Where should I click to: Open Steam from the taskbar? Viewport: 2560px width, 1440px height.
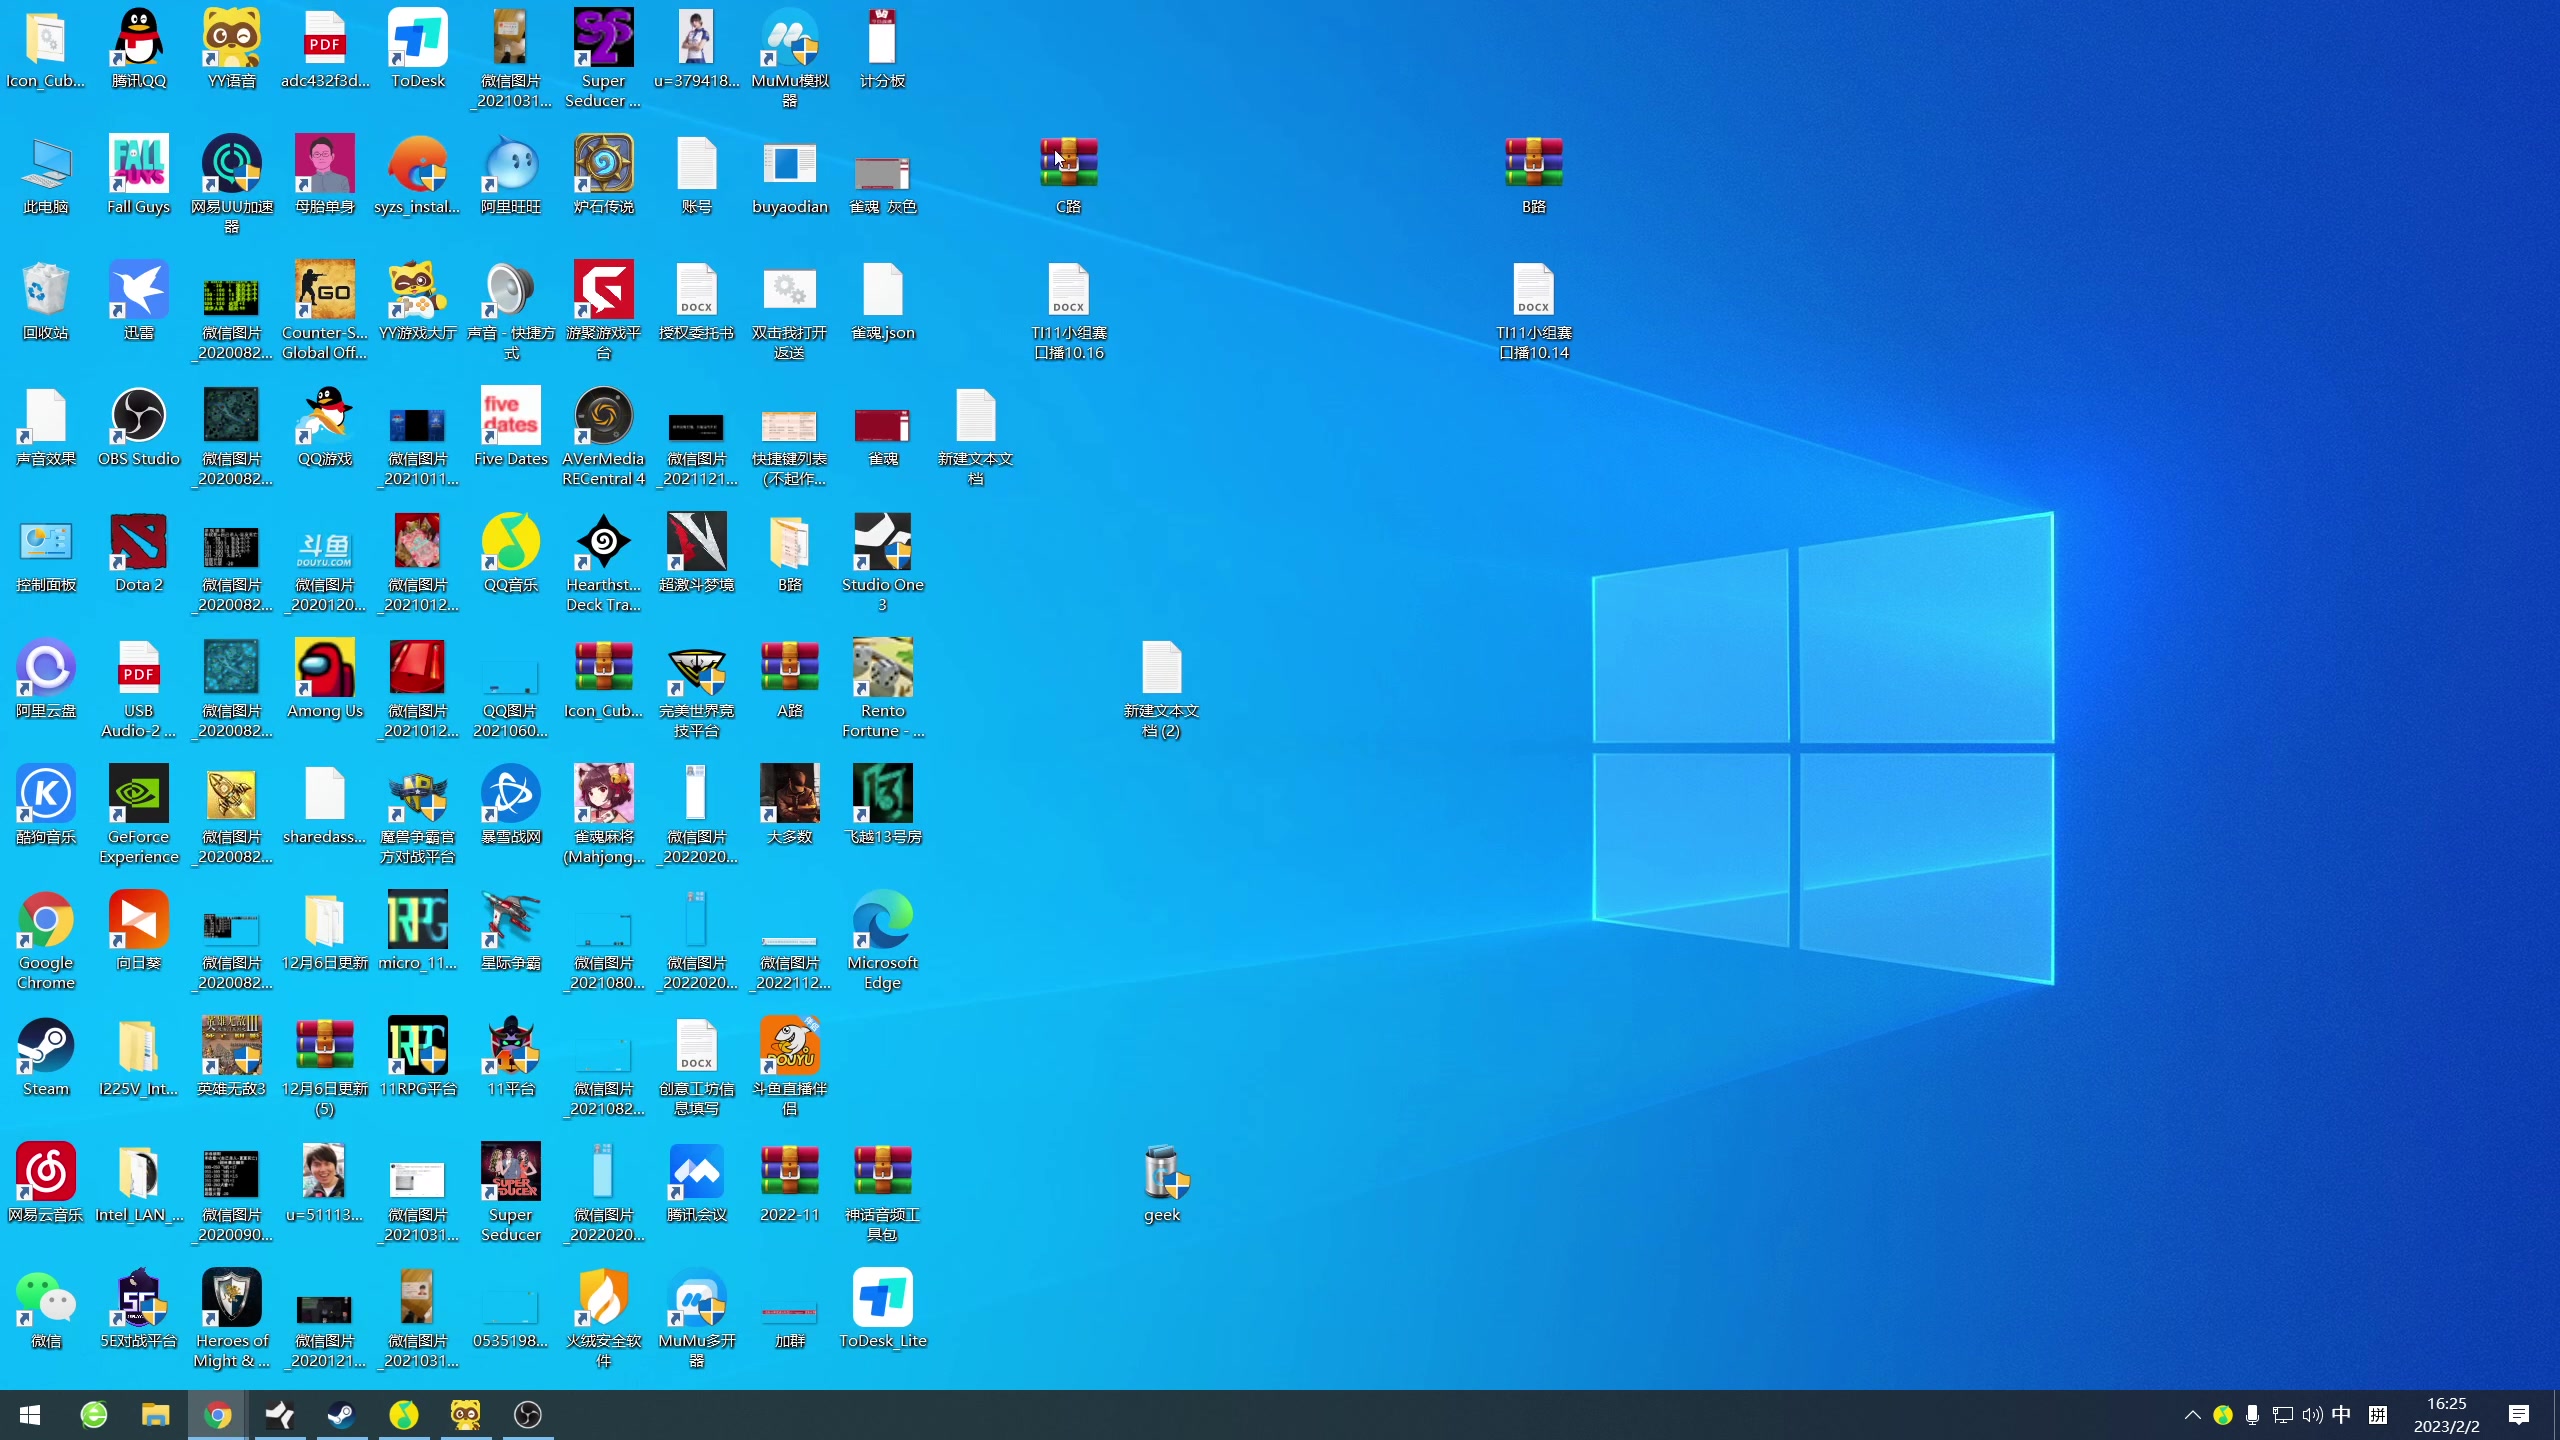341,1415
